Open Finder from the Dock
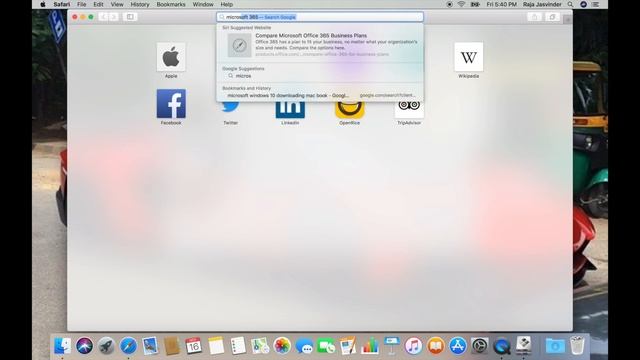 coord(62,346)
